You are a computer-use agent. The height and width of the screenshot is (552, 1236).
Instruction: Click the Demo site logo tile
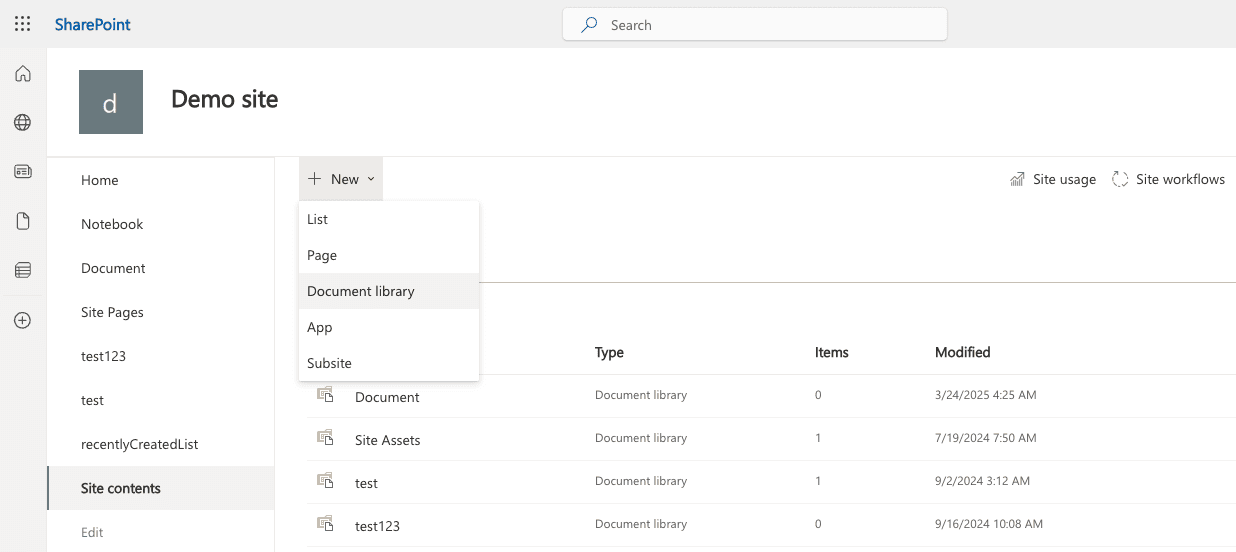click(111, 102)
